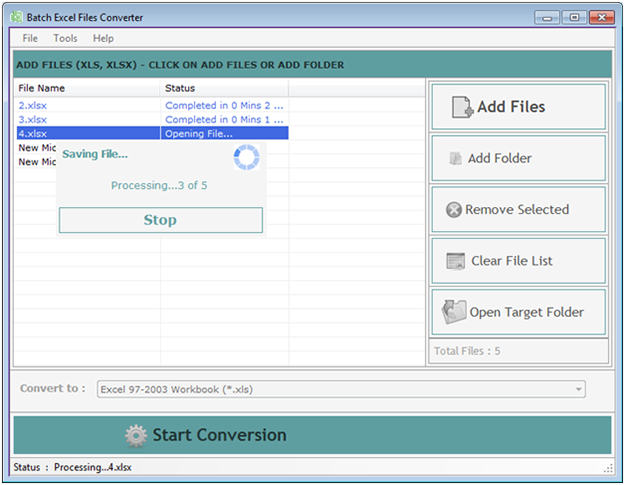Open the Help menu
The height and width of the screenshot is (485, 625).
pyautogui.click(x=103, y=38)
